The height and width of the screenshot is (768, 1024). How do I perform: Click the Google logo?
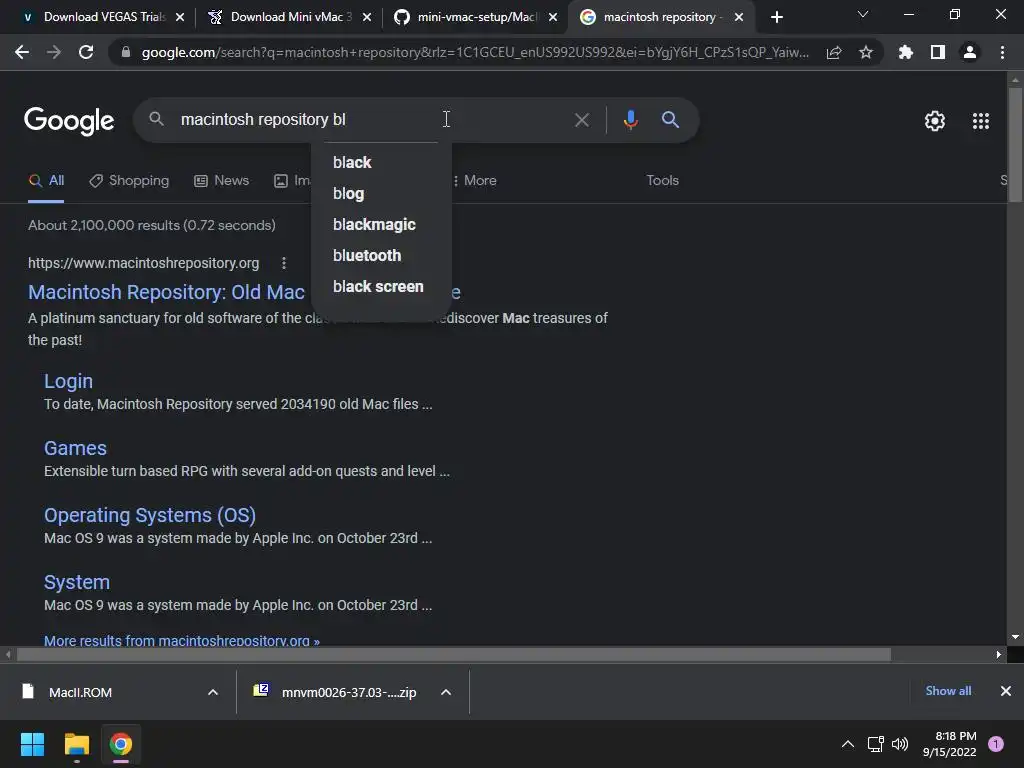click(x=69, y=121)
